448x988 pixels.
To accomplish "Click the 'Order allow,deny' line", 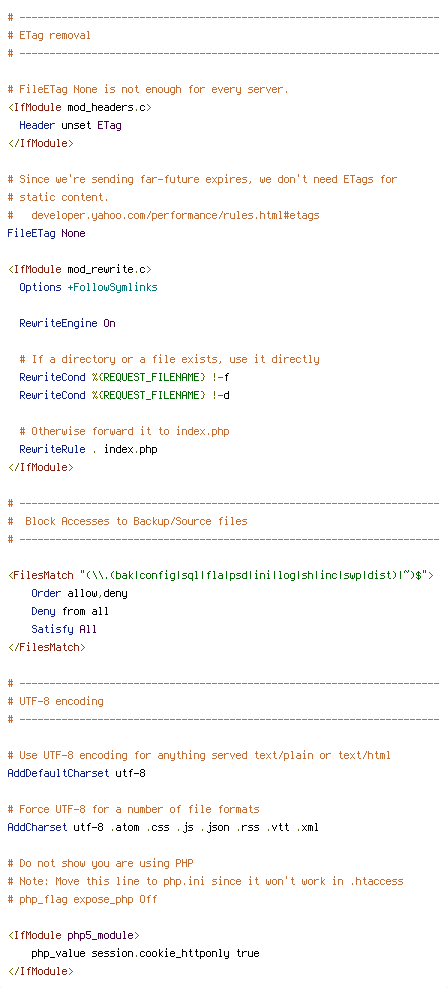I will [x=79, y=594].
